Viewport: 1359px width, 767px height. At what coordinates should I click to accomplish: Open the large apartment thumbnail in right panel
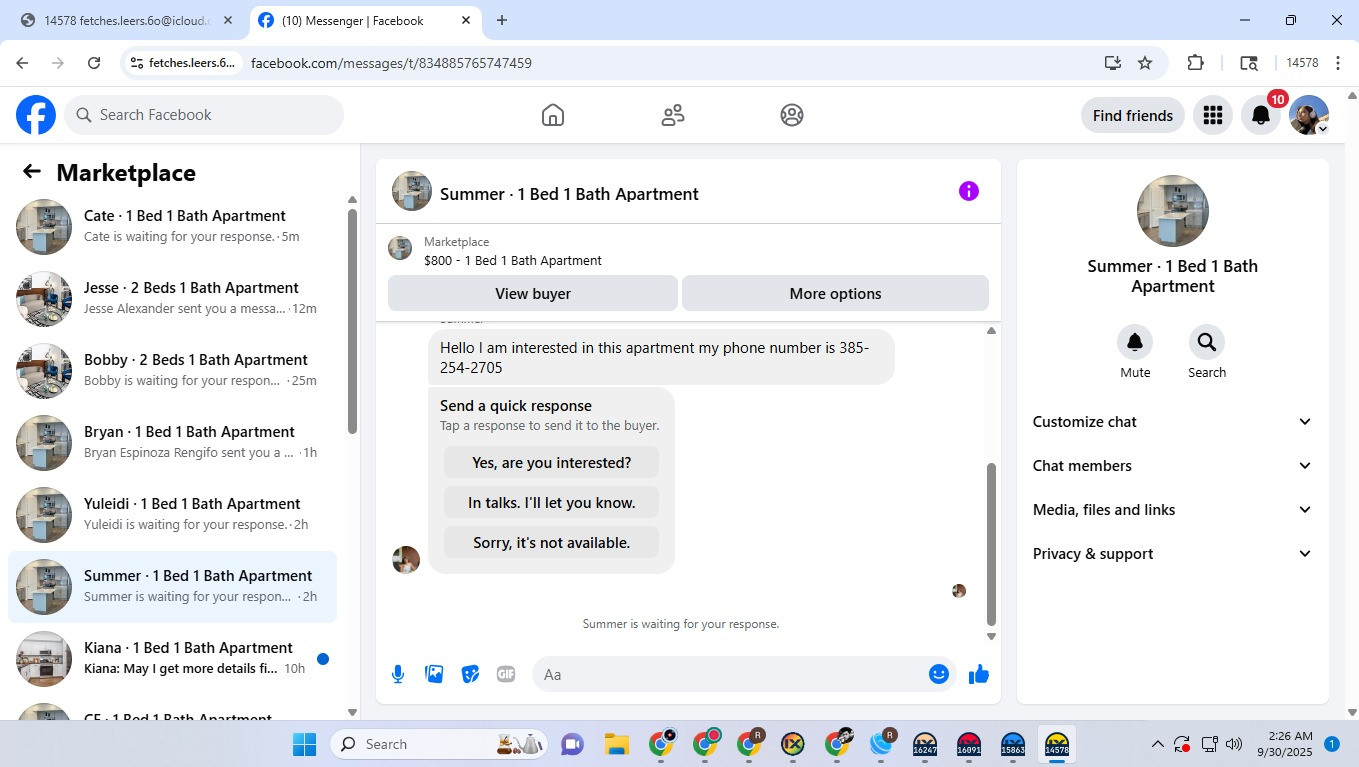pos(1173,211)
